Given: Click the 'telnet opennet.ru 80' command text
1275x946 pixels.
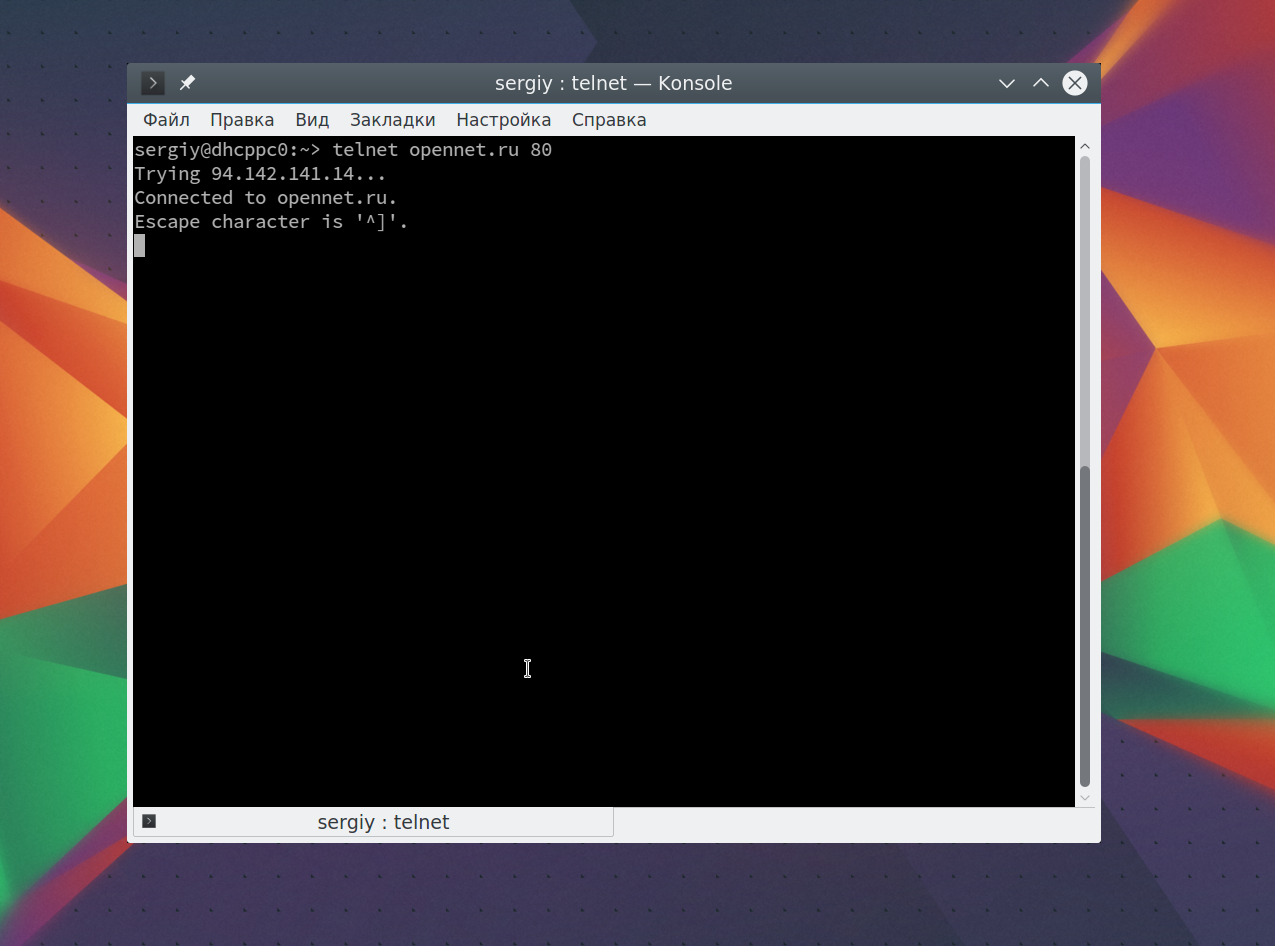Looking at the screenshot, I should tap(442, 150).
